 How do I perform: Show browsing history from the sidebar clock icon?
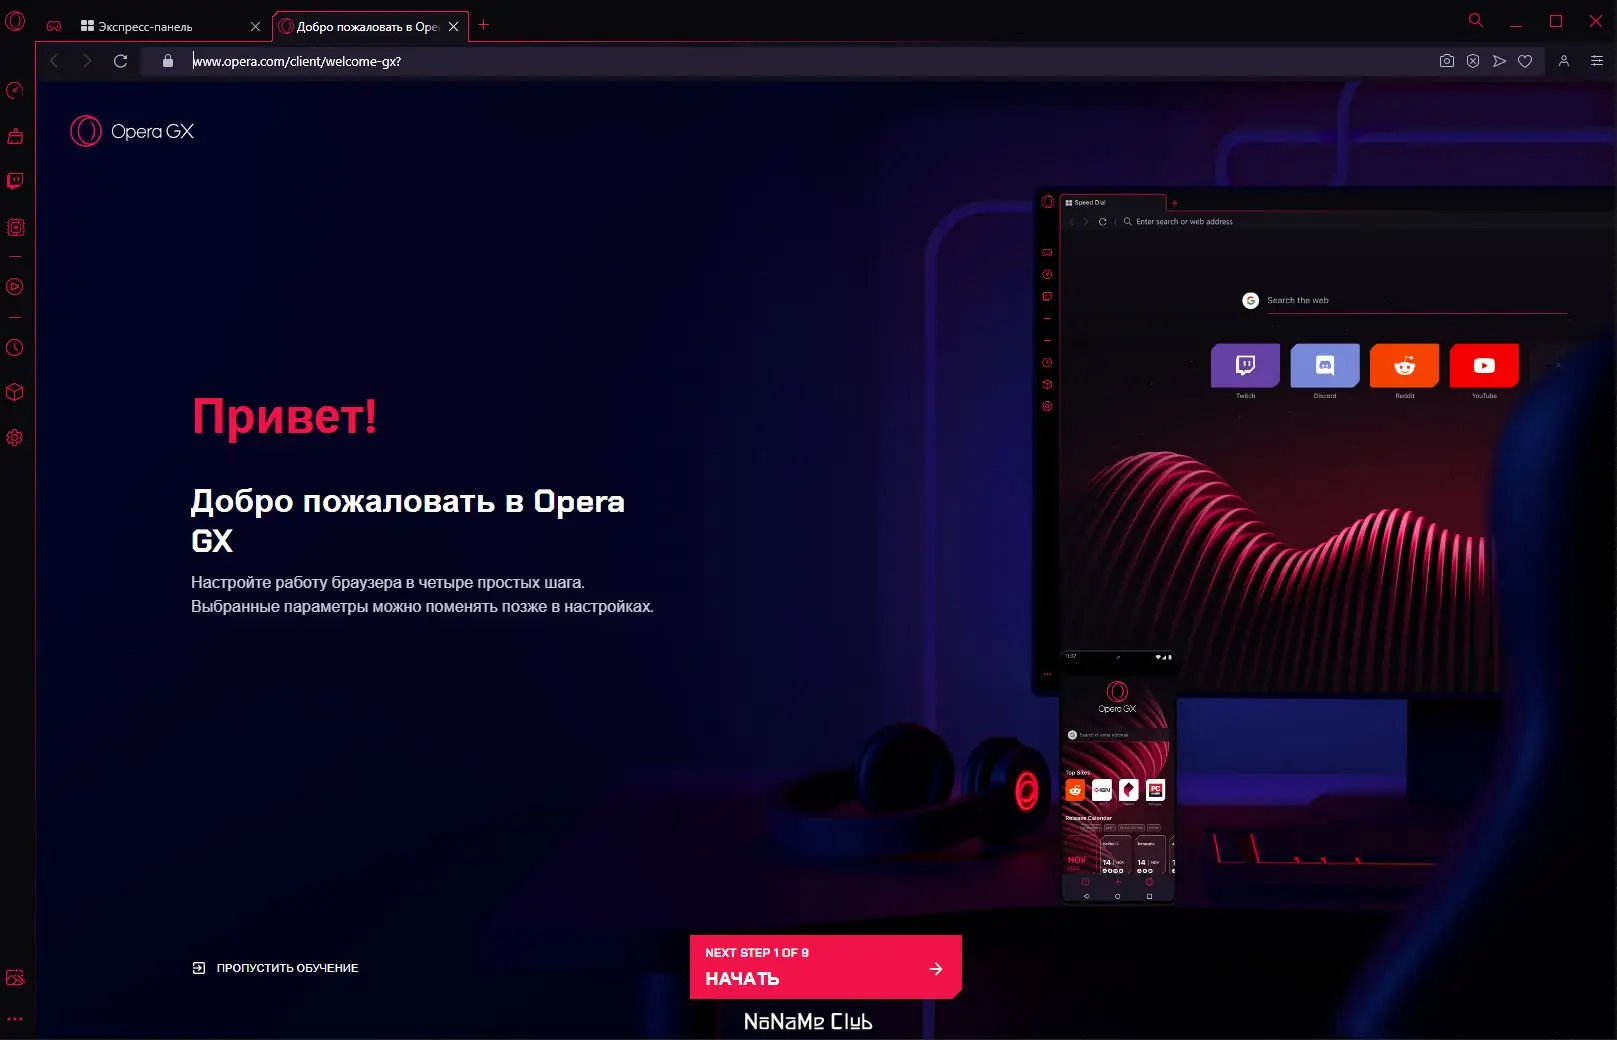coord(15,347)
